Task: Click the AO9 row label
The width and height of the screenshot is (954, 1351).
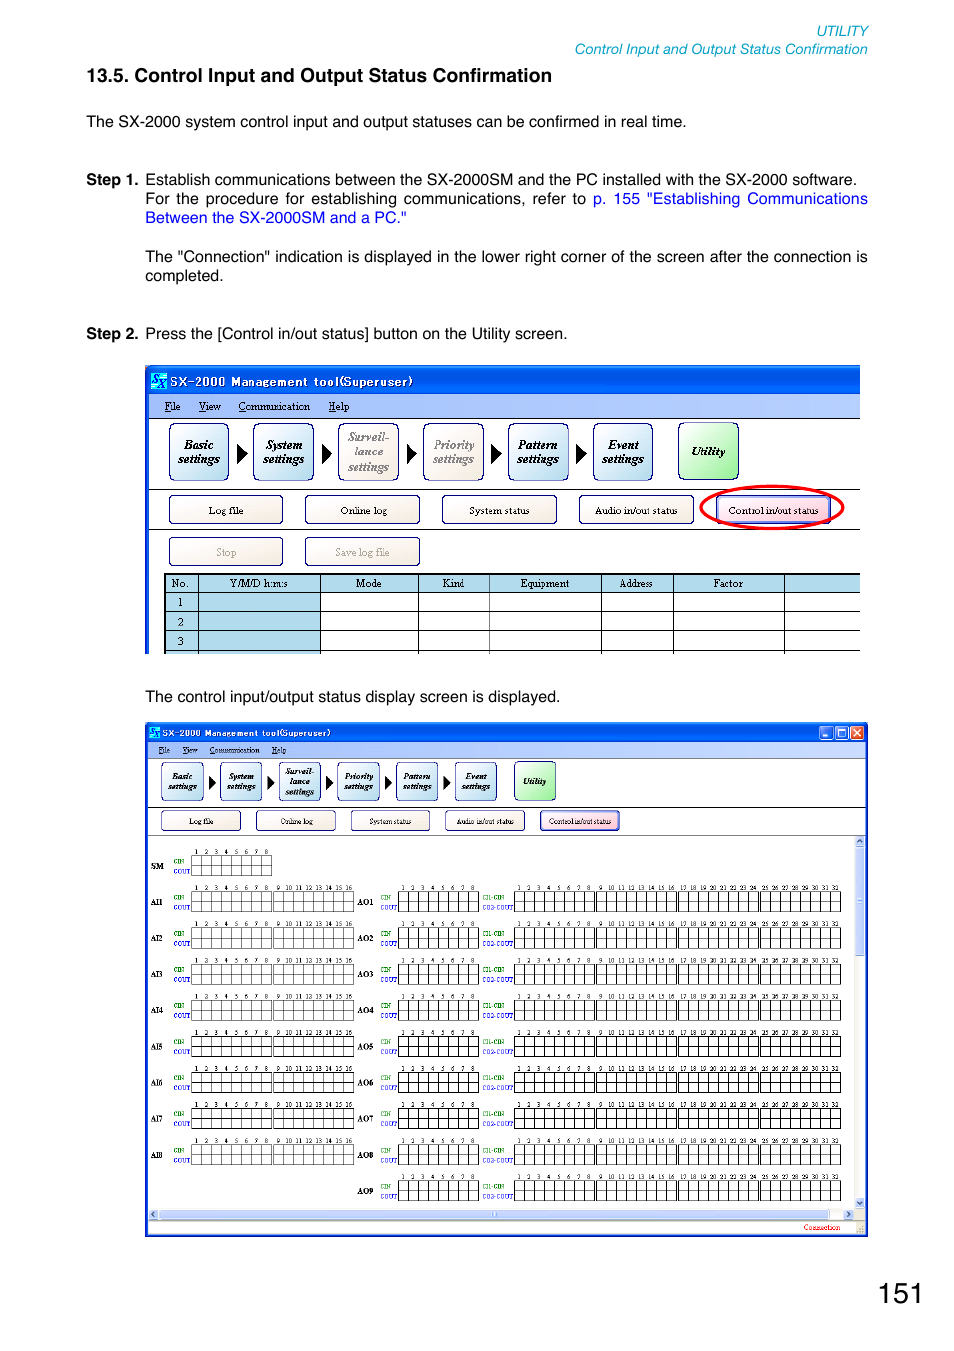Action: 366,1191
